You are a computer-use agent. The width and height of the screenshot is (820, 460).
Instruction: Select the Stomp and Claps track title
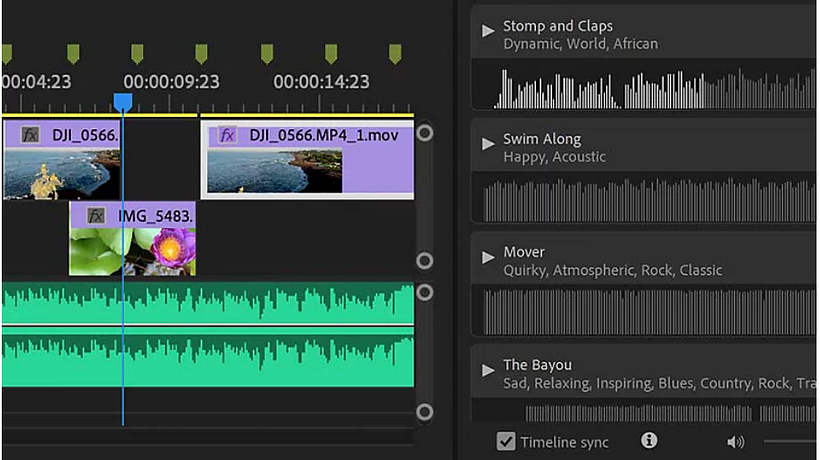558,26
